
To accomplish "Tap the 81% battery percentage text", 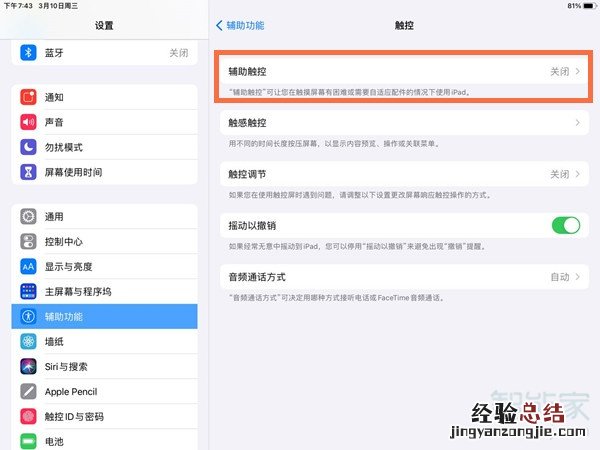I will (574, 6).
